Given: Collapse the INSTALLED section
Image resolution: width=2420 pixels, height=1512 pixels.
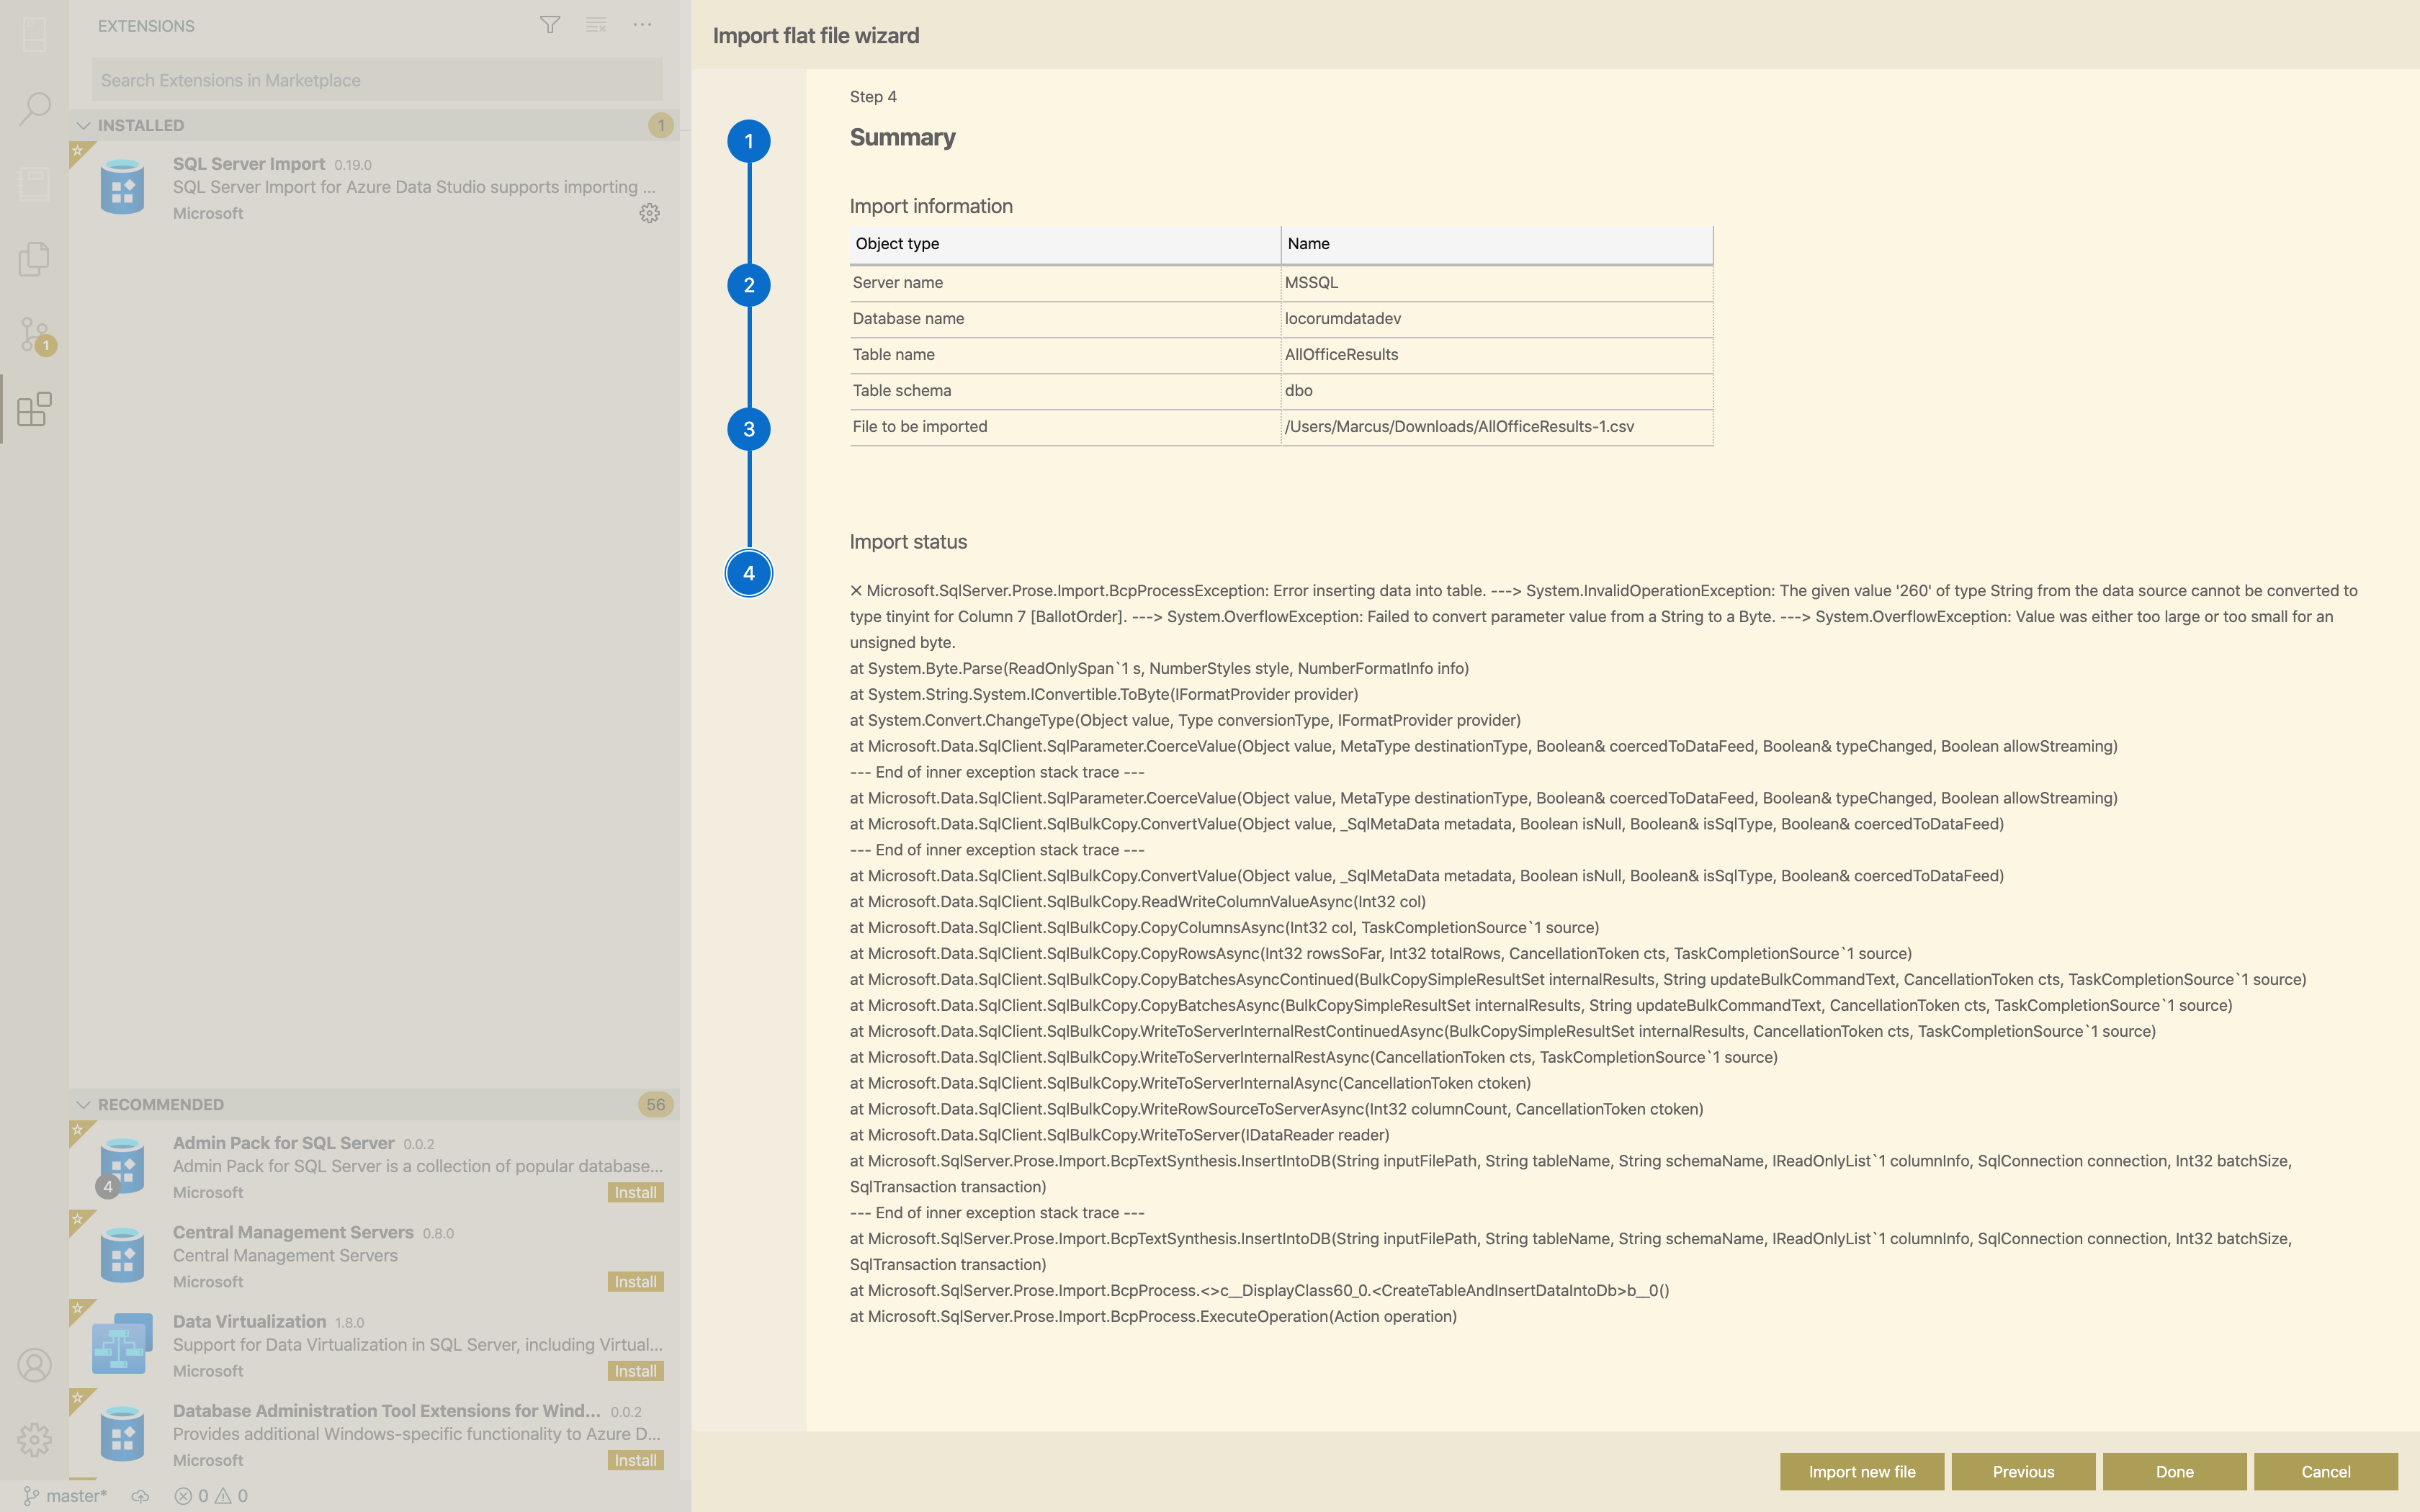Looking at the screenshot, I should click(375, 125).
